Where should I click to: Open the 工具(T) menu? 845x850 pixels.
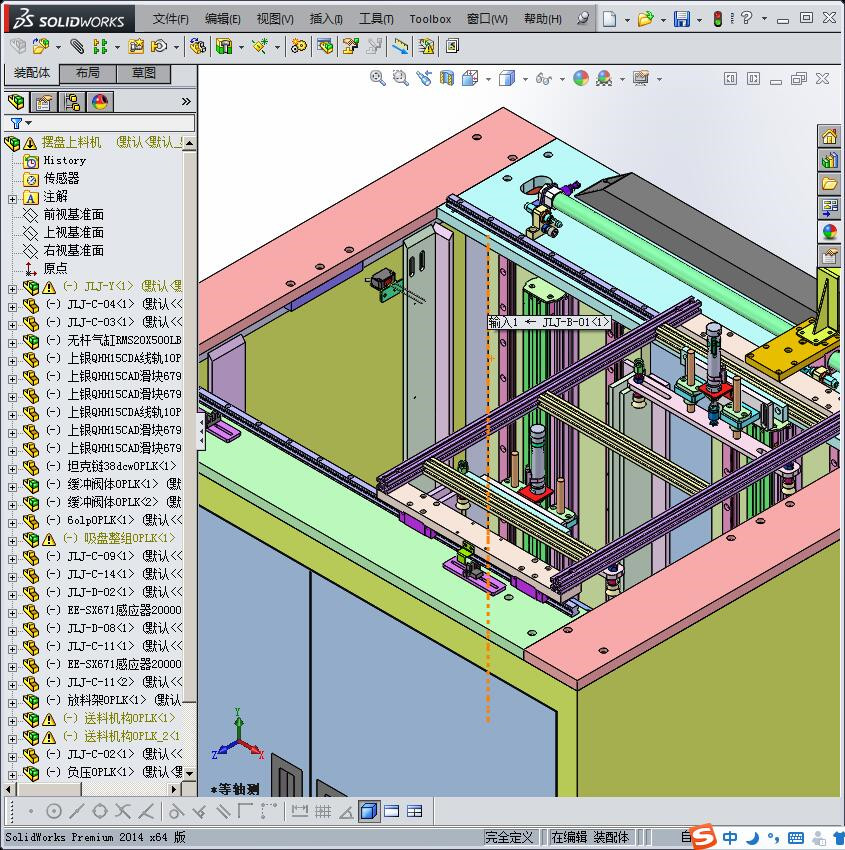tap(376, 19)
